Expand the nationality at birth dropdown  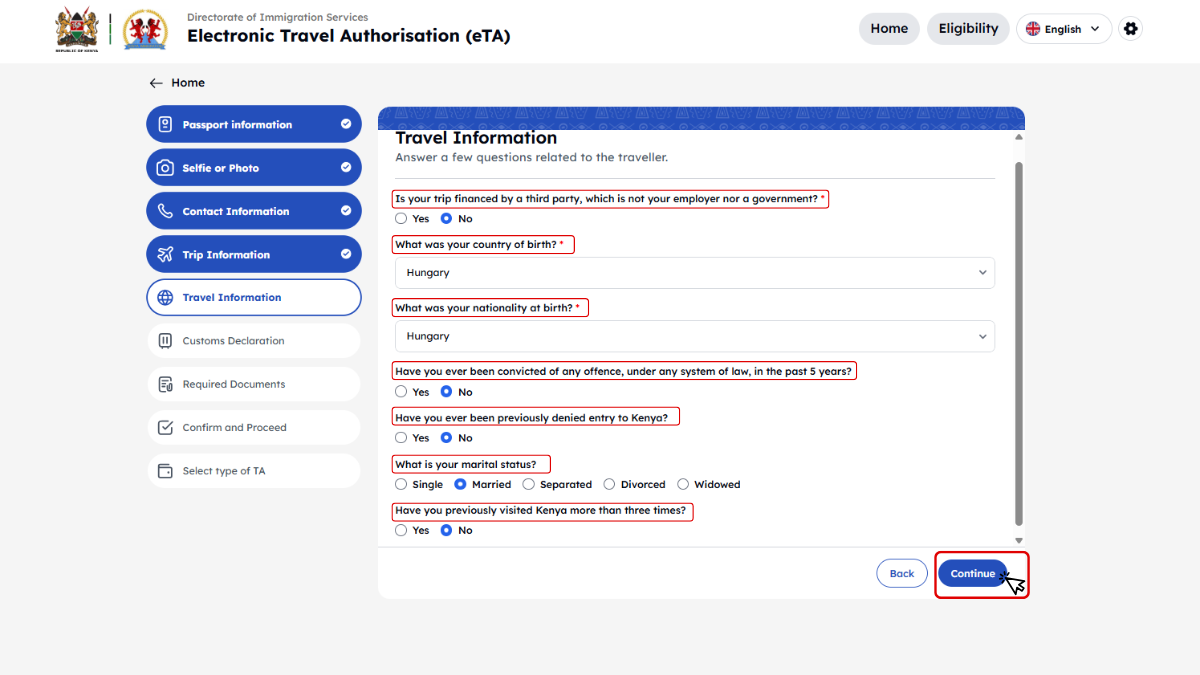coord(694,337)
